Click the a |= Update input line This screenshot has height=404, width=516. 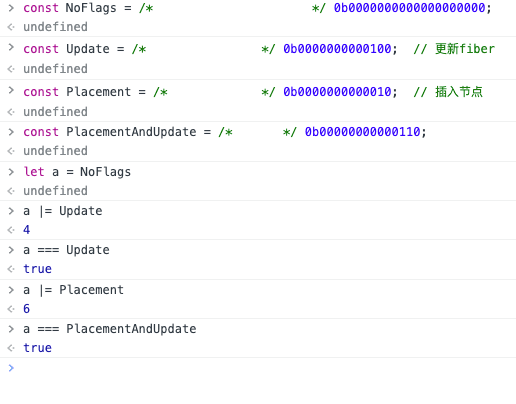coord(63,211)
